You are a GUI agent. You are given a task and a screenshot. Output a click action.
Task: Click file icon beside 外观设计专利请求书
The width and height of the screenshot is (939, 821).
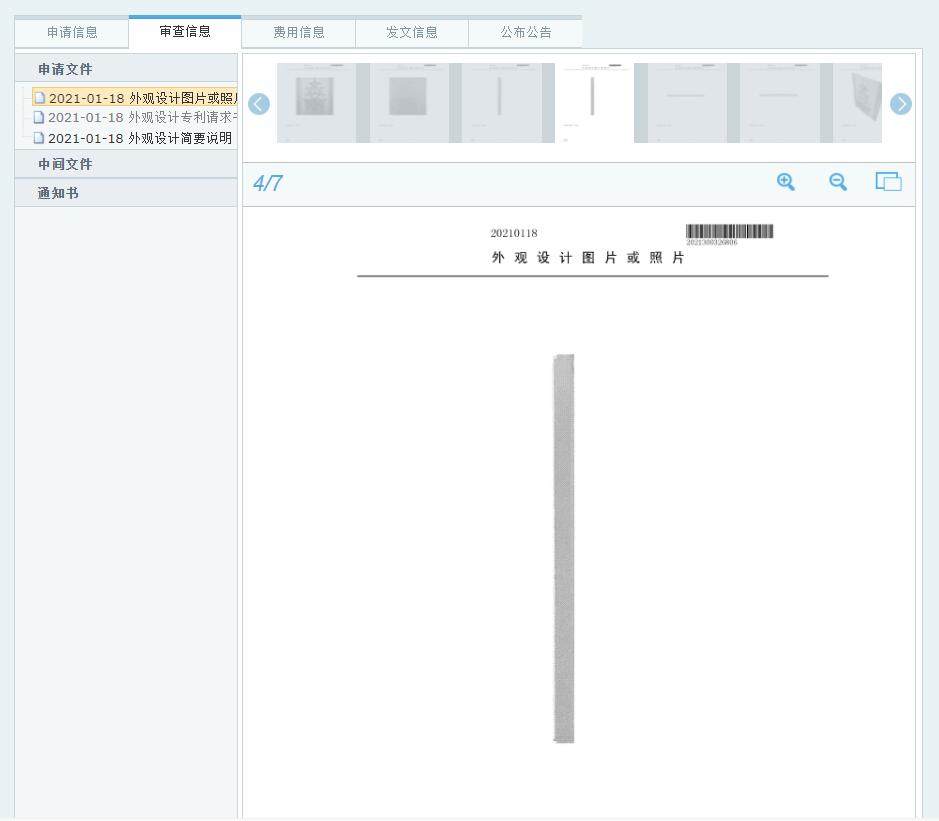pos(40,118)
